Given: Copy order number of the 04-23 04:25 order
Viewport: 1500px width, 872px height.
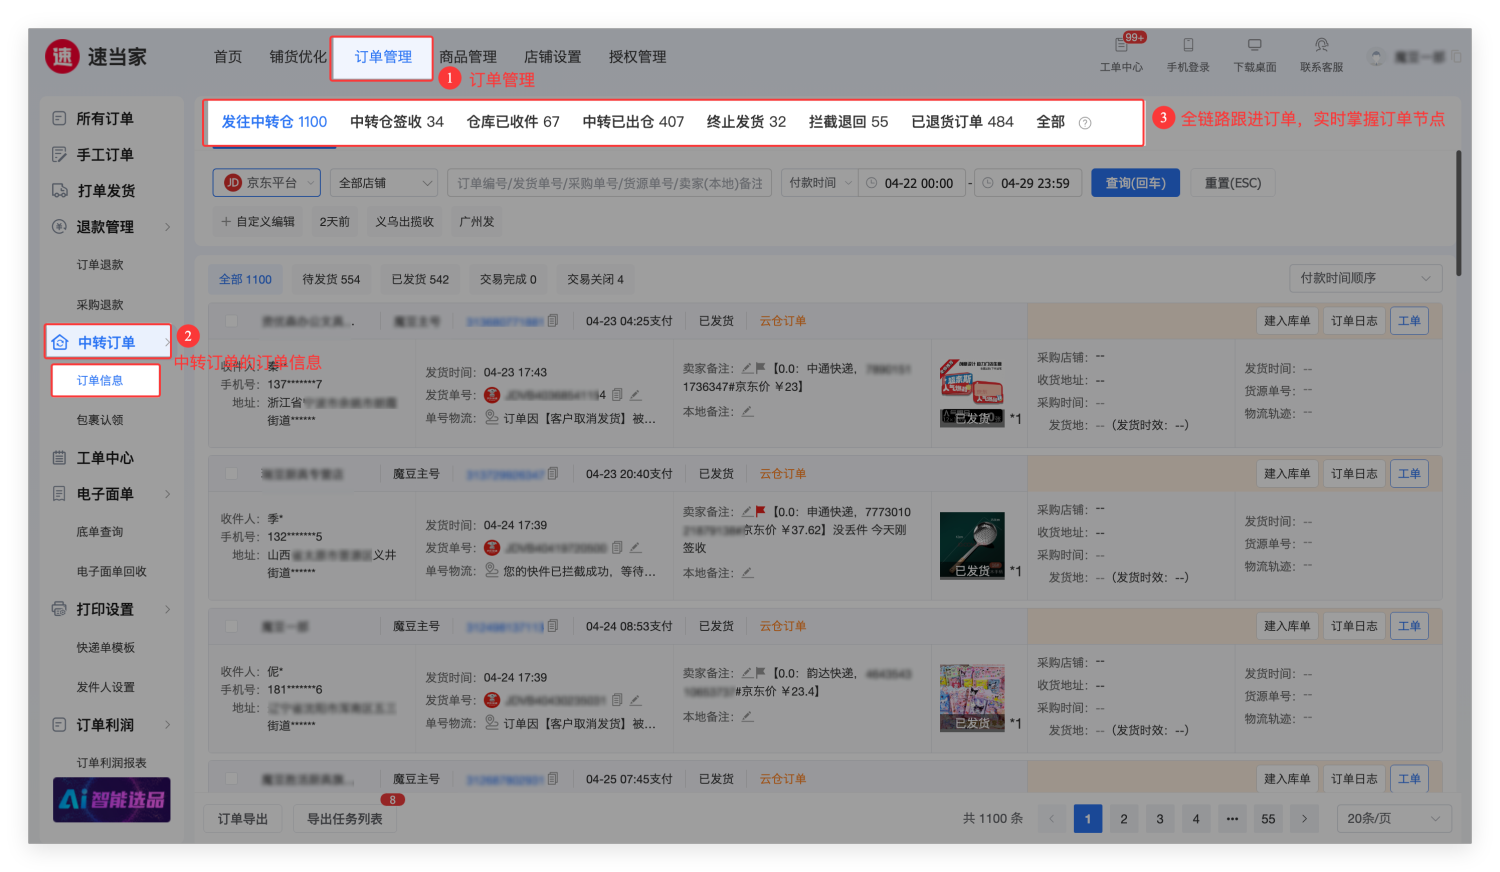Looking at the screenshot, I should 553,321.
